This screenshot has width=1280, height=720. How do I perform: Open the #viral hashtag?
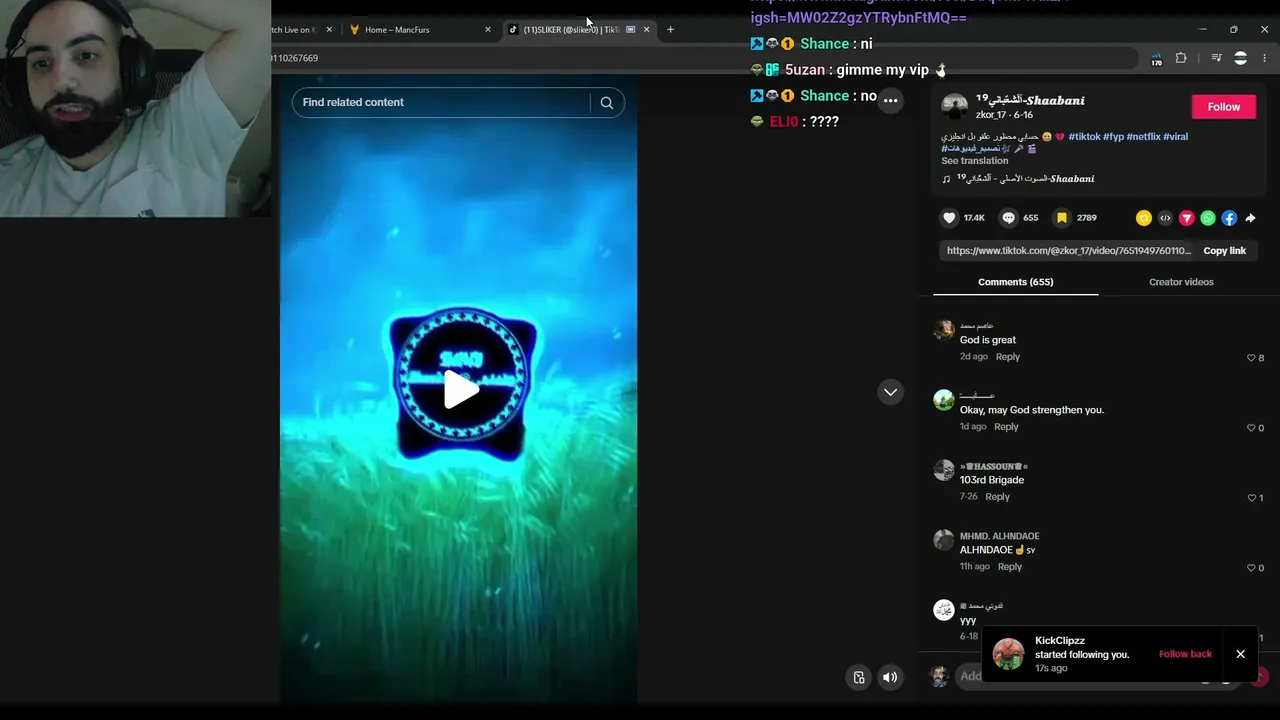click(1175, 137)
